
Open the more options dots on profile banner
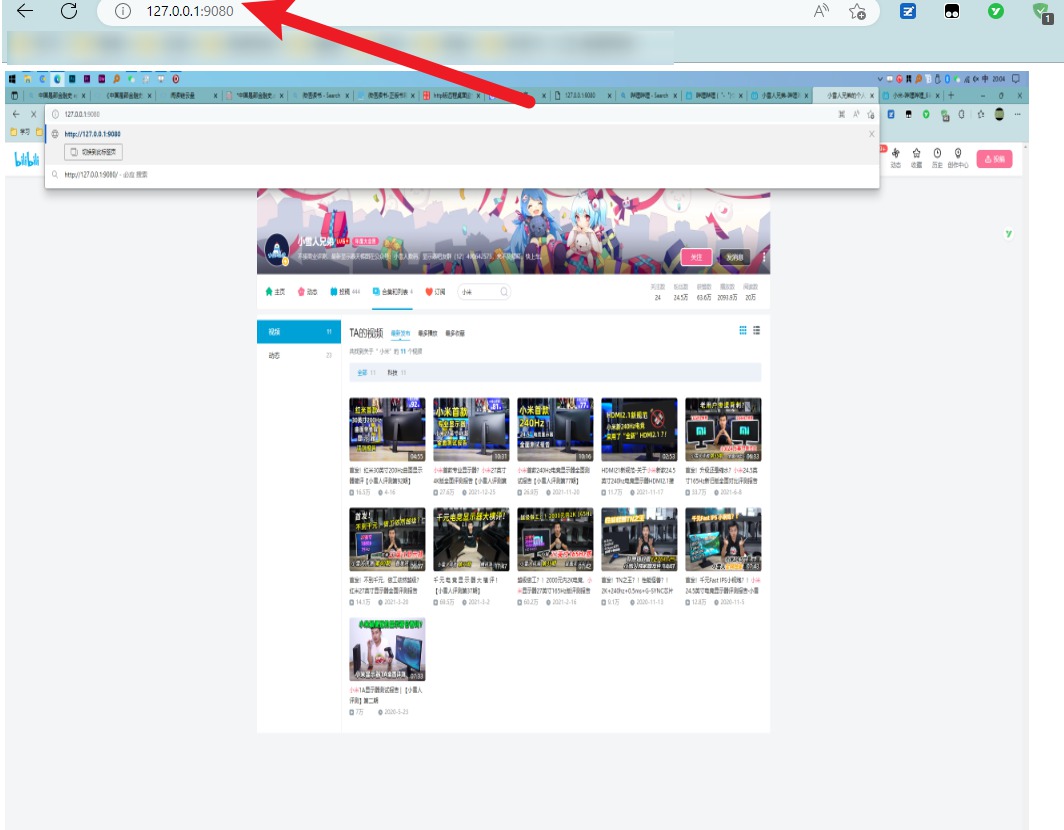coord(764,257)
